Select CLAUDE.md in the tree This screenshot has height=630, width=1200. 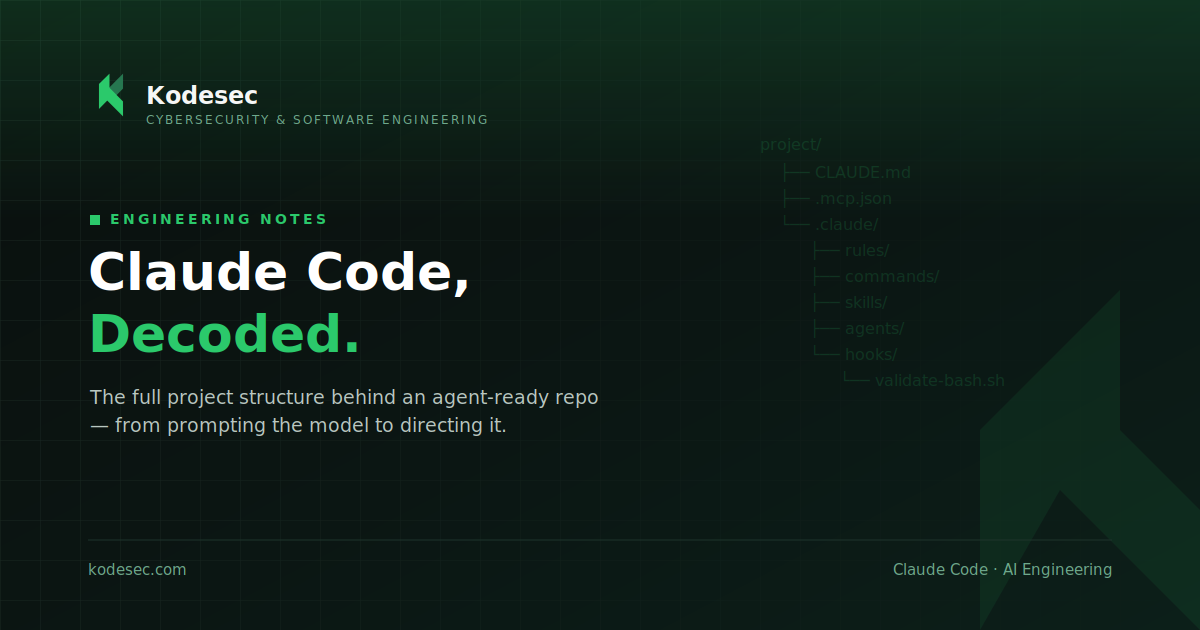(862, 172)
